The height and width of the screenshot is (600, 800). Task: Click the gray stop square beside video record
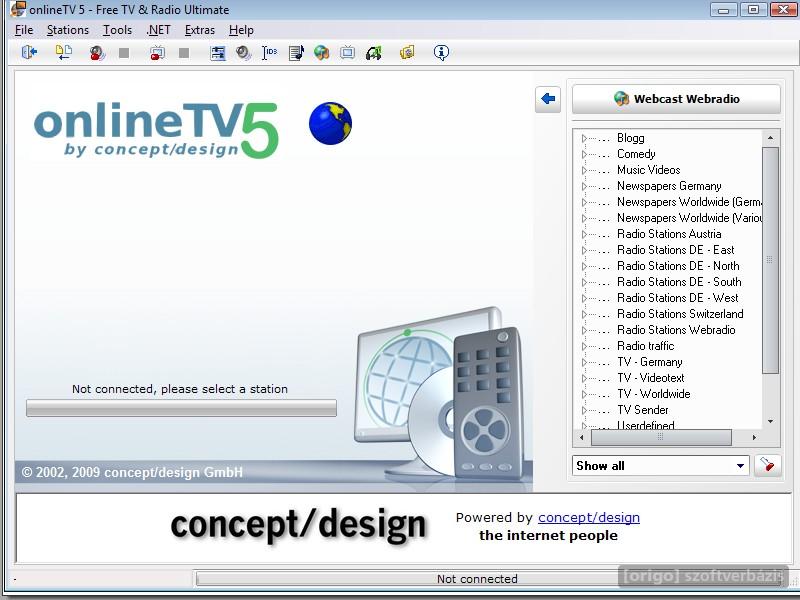coord(184,53)
